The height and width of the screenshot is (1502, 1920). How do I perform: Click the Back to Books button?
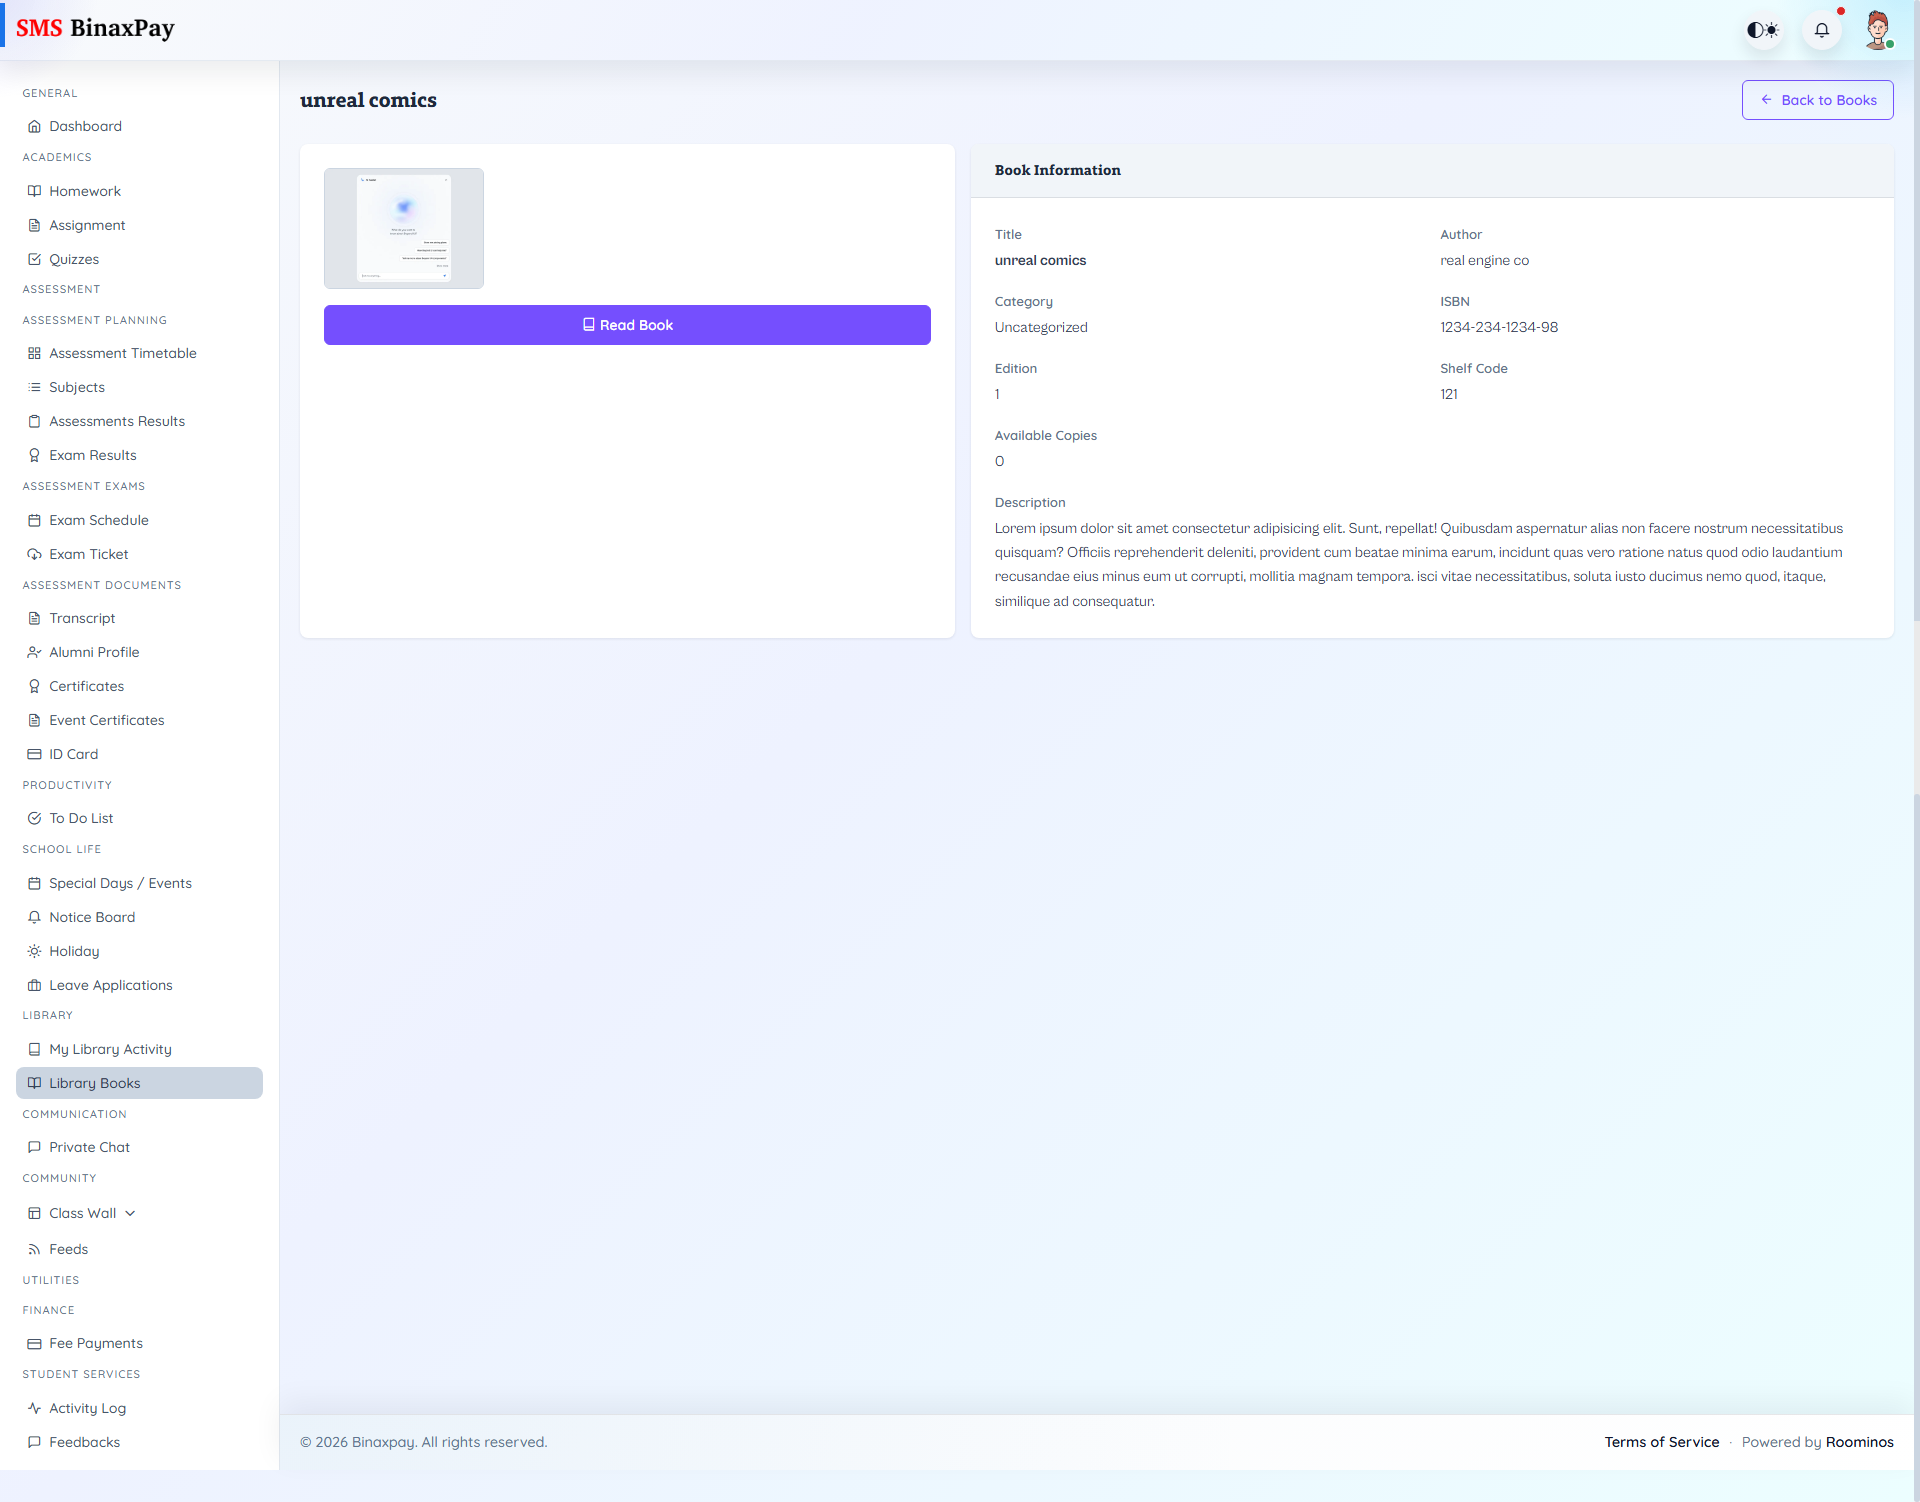(1817, 100)
